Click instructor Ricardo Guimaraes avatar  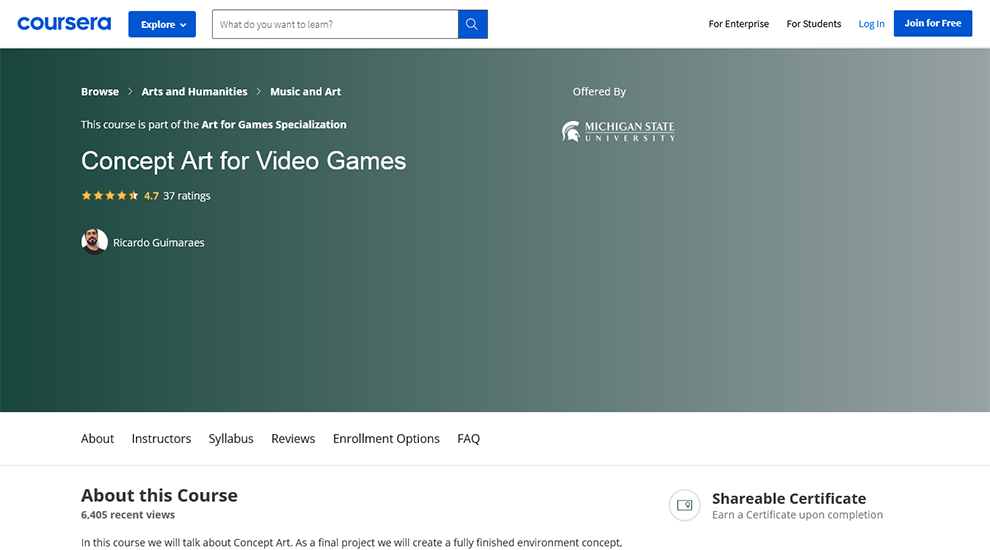tap(94, 242)
